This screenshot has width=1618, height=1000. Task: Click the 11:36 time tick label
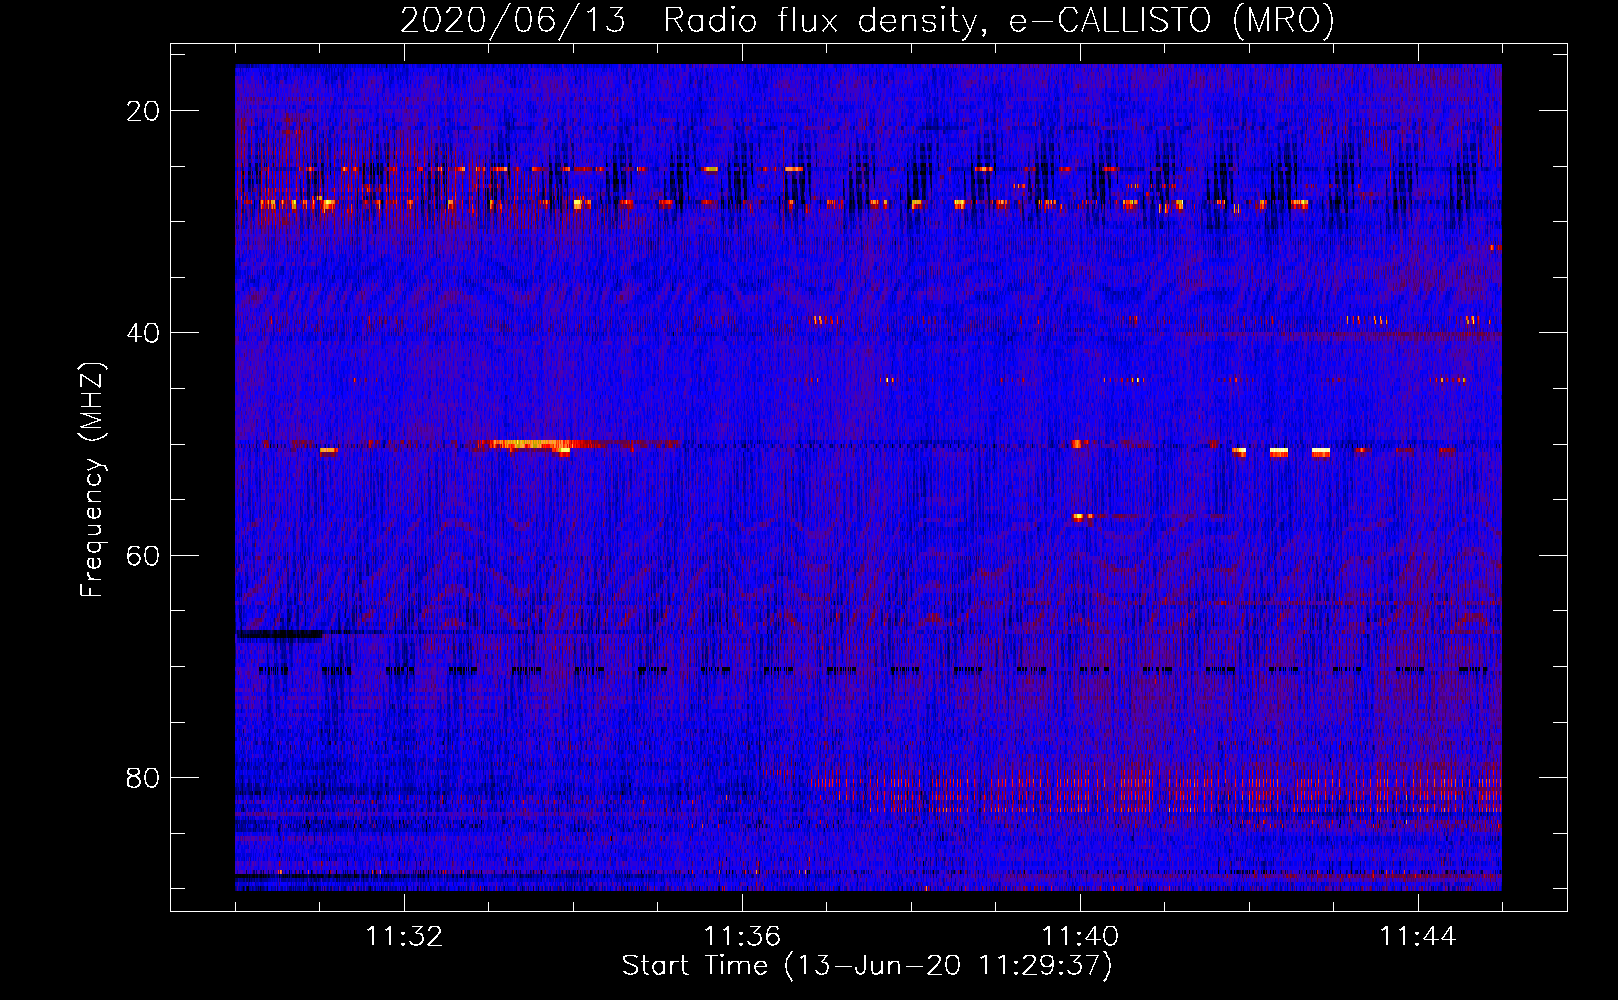pos(742,937)
